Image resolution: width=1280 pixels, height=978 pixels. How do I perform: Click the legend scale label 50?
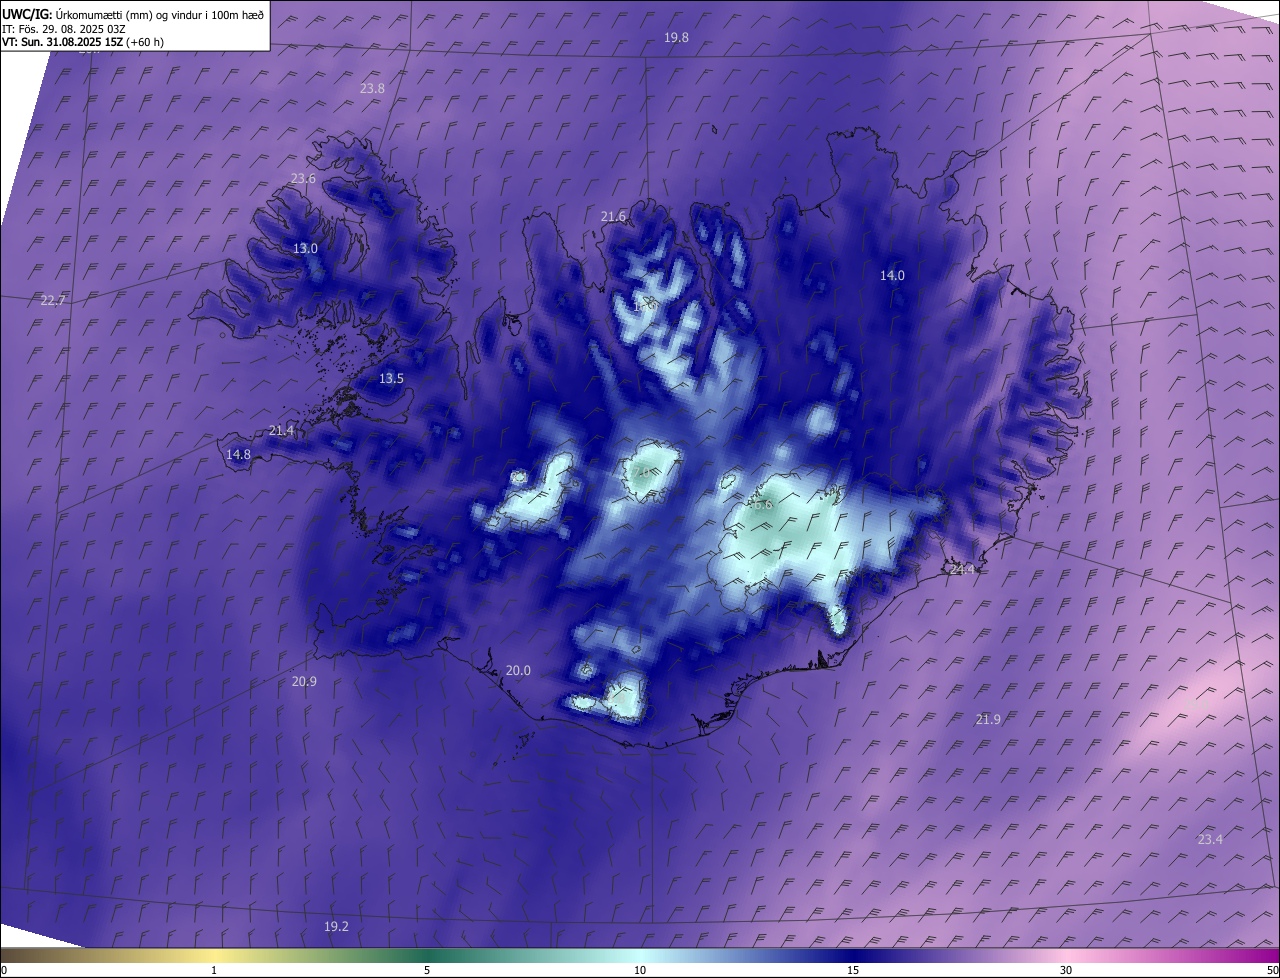[1272, 970]
